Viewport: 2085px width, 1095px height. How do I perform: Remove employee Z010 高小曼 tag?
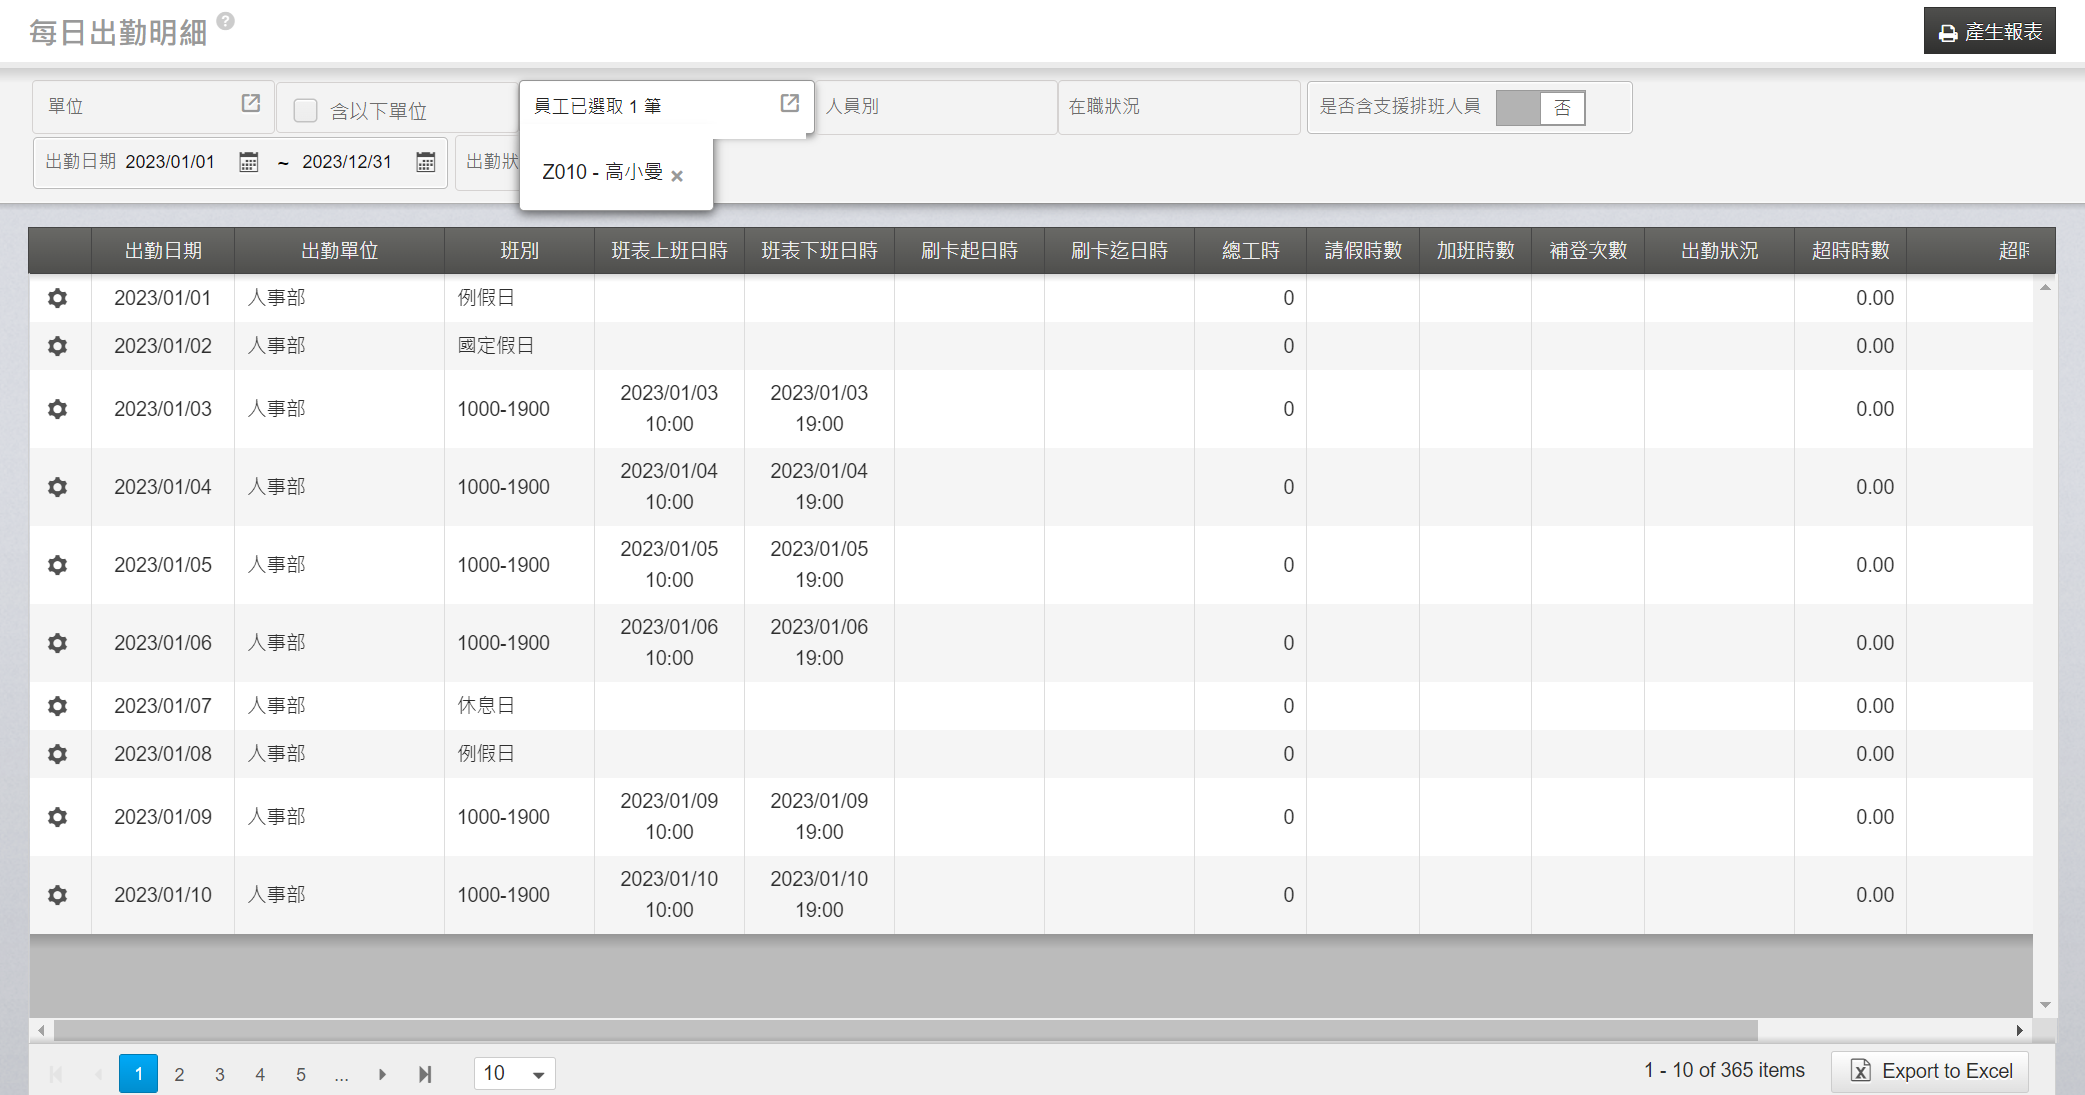677,176
